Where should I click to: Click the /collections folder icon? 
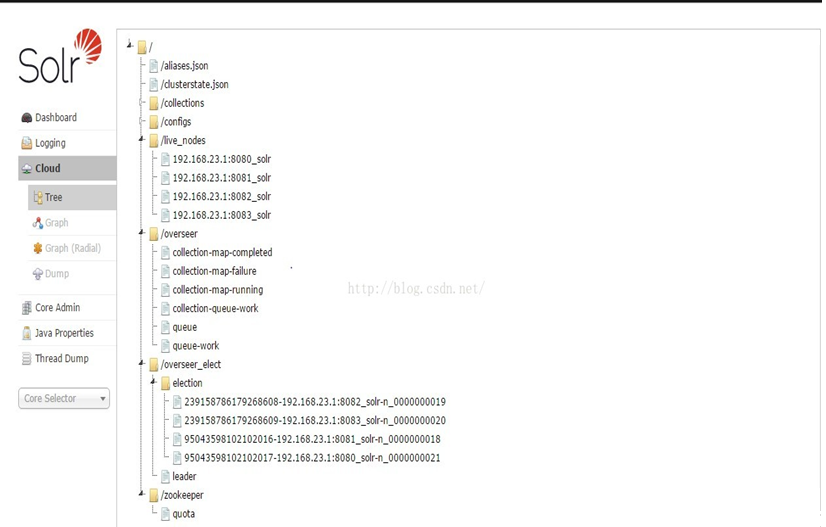[x=154, y=103]
